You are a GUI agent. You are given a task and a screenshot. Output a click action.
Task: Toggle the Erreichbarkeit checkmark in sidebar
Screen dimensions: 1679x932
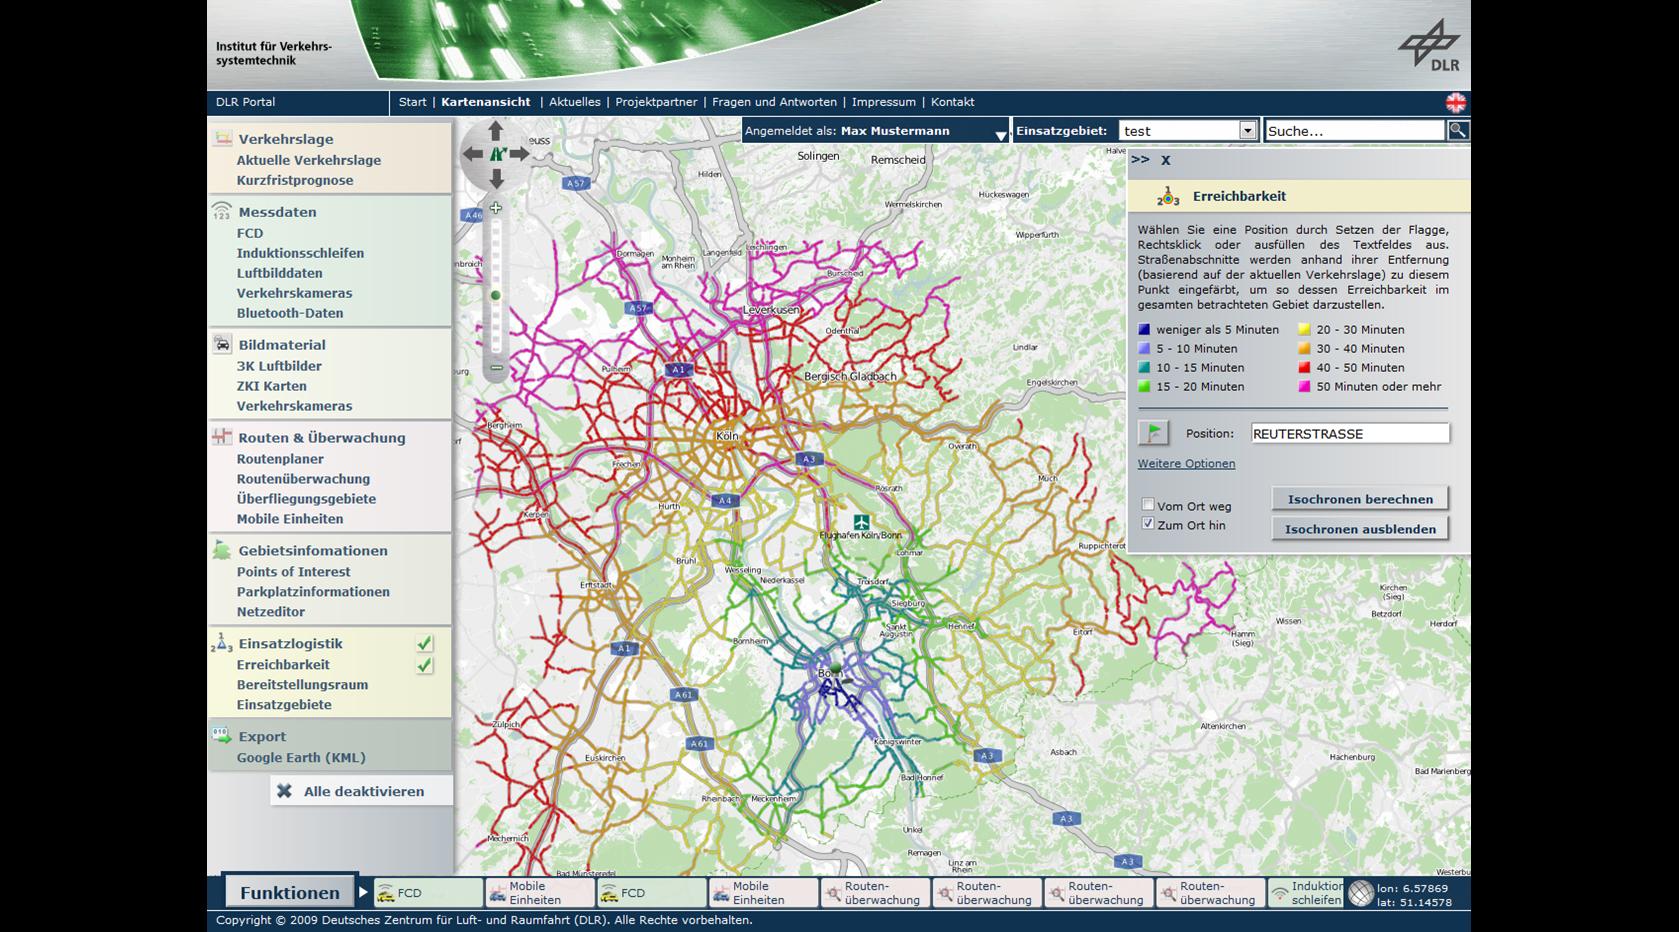(x=425, y=665)
